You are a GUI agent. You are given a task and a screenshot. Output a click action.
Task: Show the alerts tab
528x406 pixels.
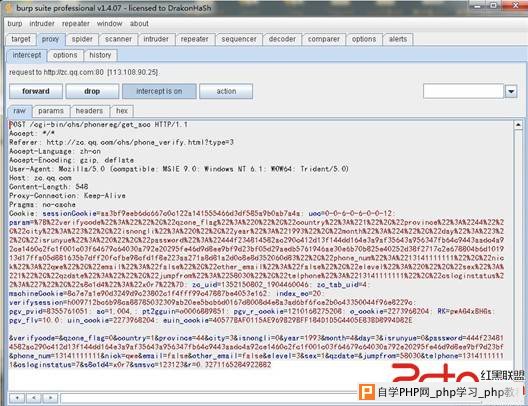coord(398,39)
